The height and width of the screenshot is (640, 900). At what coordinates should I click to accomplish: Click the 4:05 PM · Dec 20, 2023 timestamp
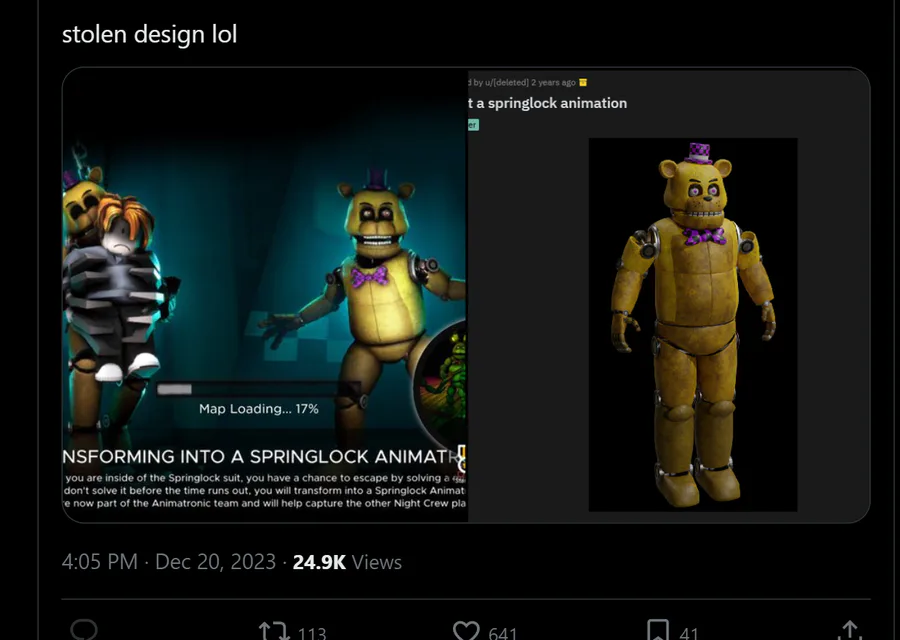pos(169,561)
